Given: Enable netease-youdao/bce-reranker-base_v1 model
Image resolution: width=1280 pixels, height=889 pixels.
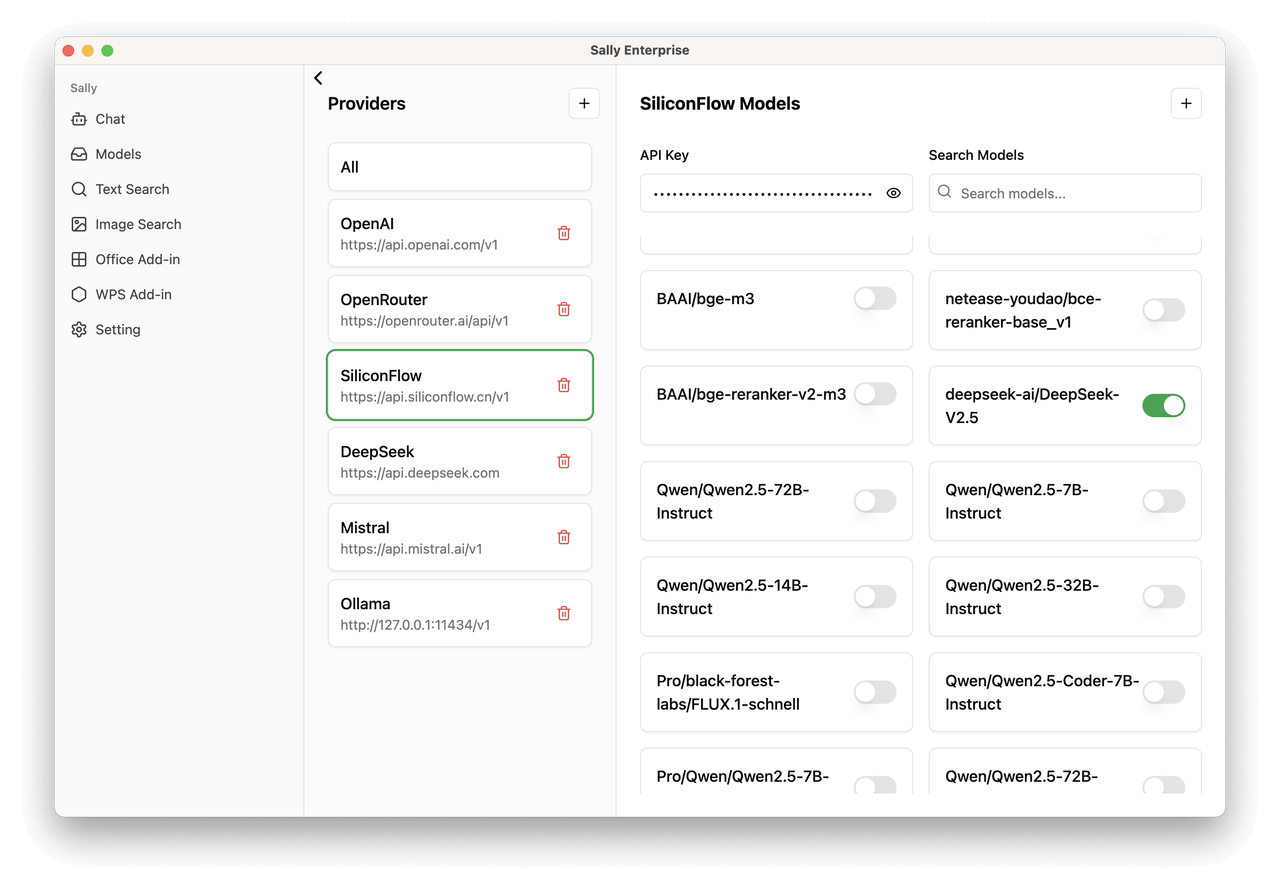Looking at the screenshot, I should (x=1164, y=310).
